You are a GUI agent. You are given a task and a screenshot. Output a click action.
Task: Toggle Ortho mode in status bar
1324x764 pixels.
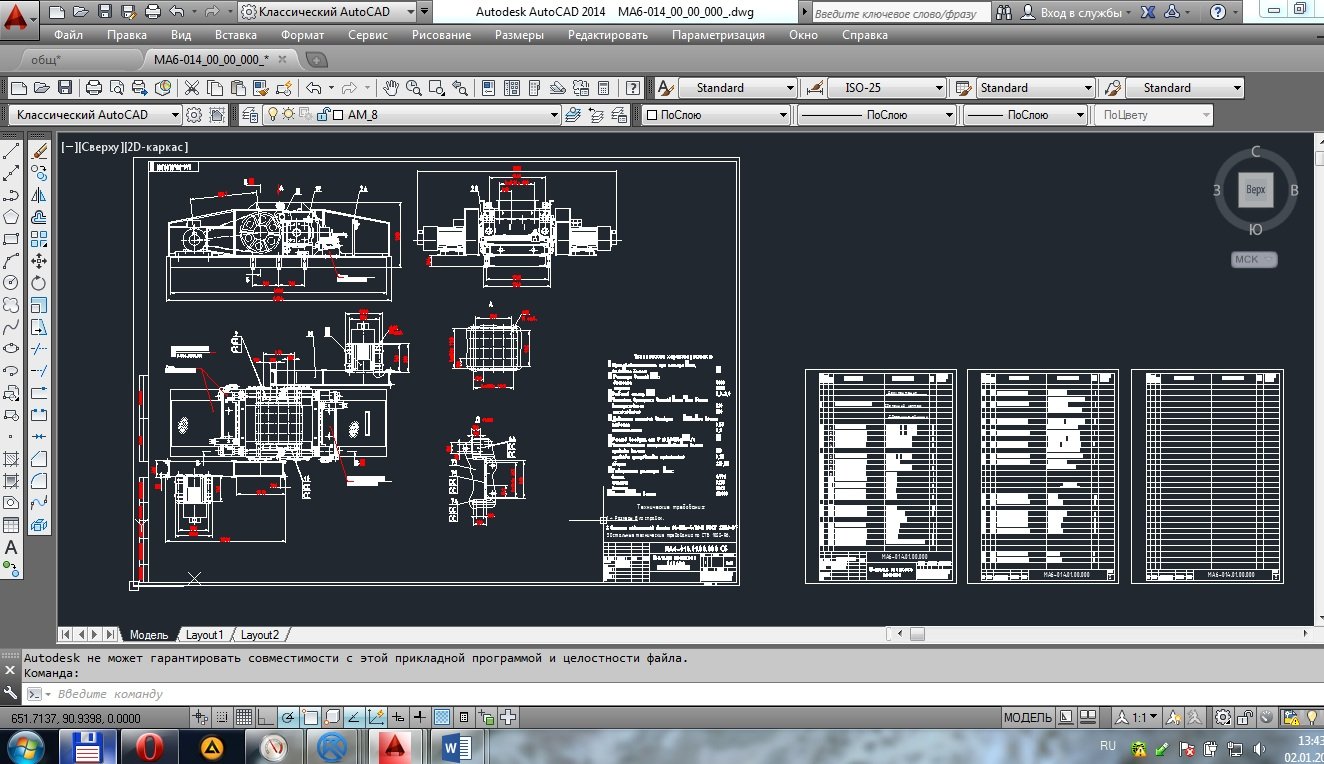coord(265,717)
